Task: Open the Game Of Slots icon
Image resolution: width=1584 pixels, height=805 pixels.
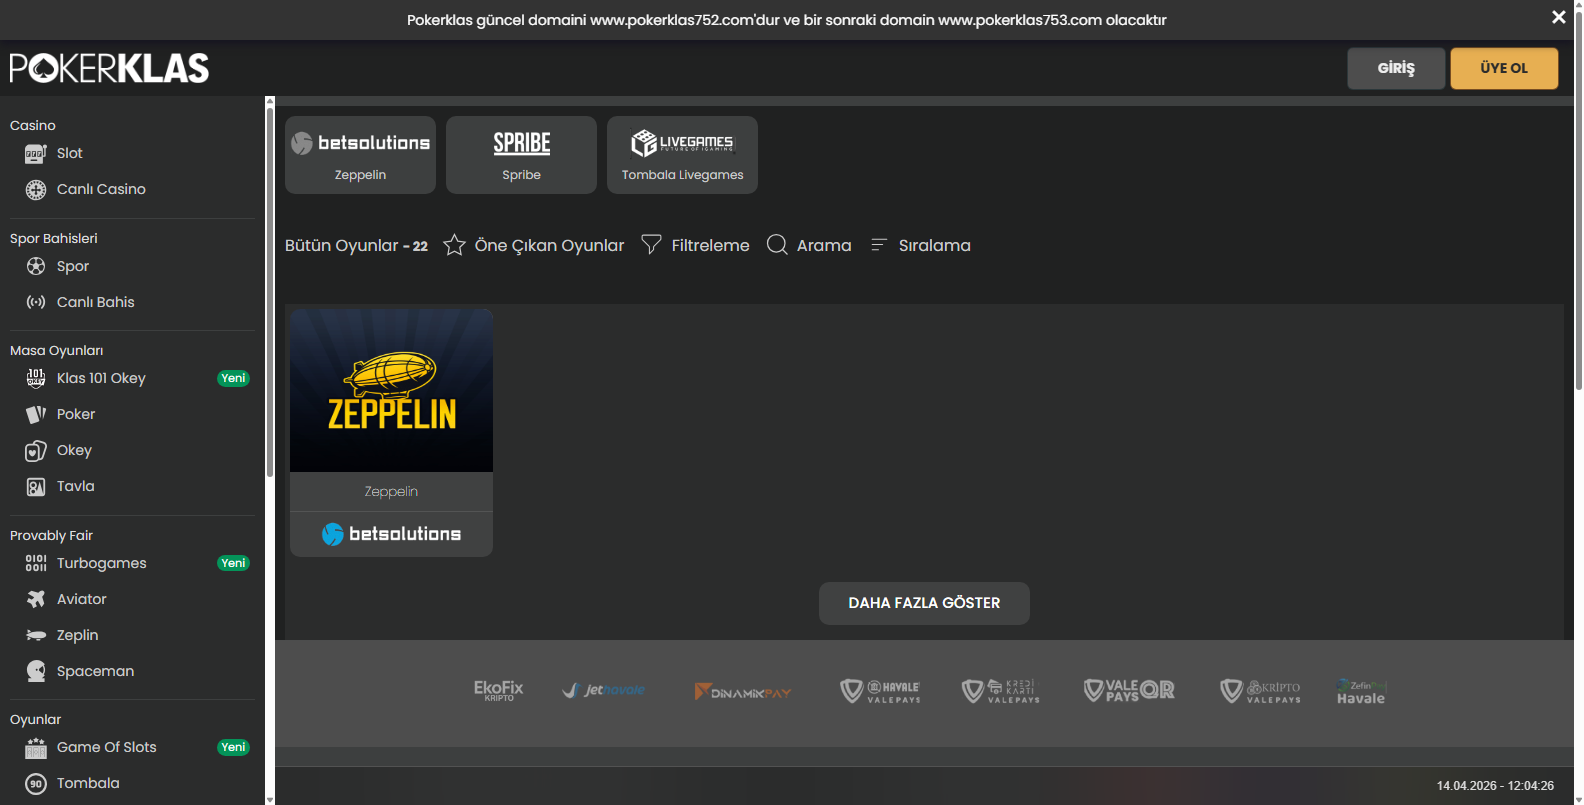Action: [x=36, y=747]
